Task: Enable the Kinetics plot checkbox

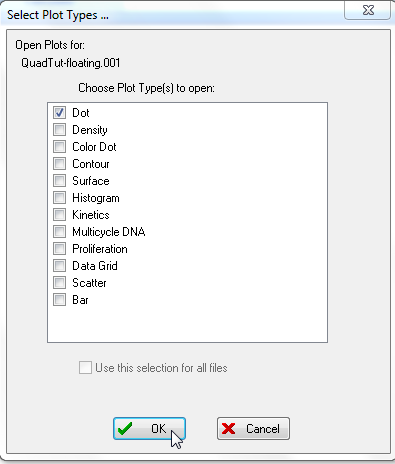Action: [x=59, y=215]
